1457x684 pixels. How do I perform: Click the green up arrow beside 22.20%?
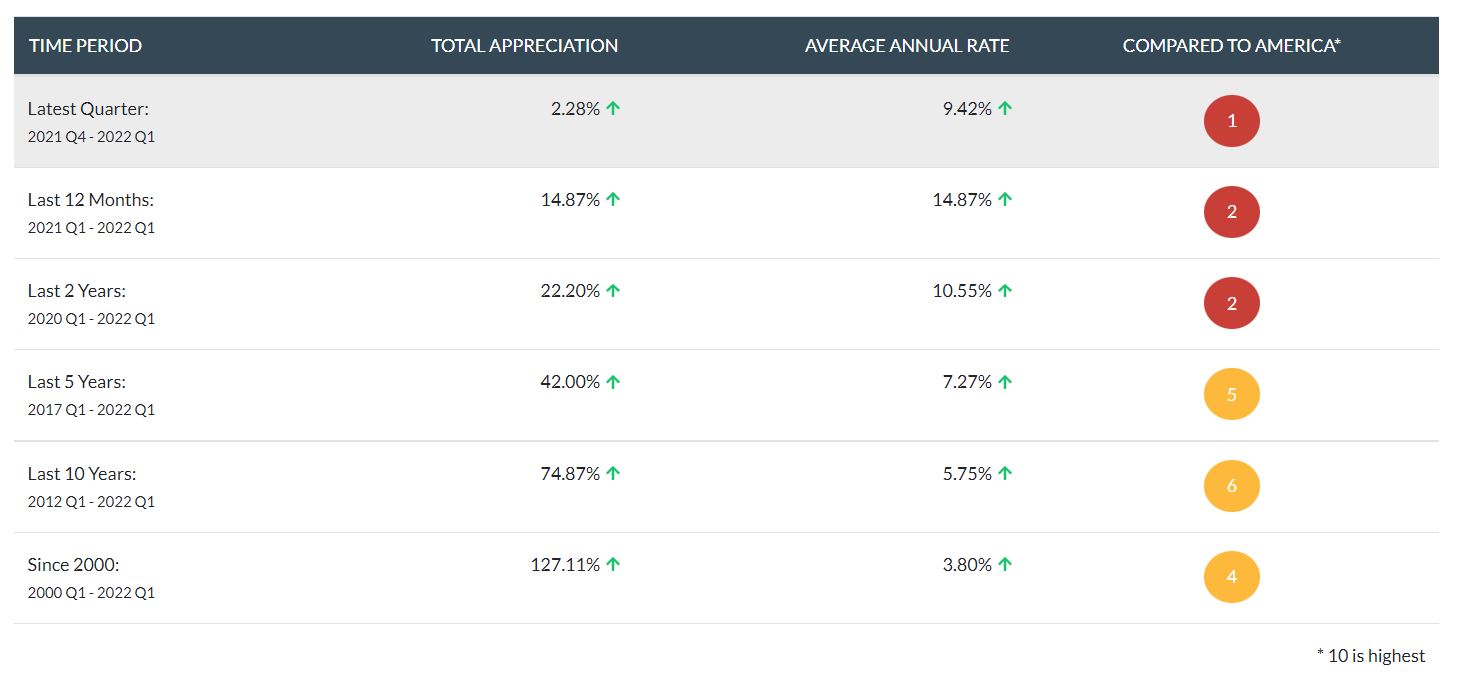613,291
